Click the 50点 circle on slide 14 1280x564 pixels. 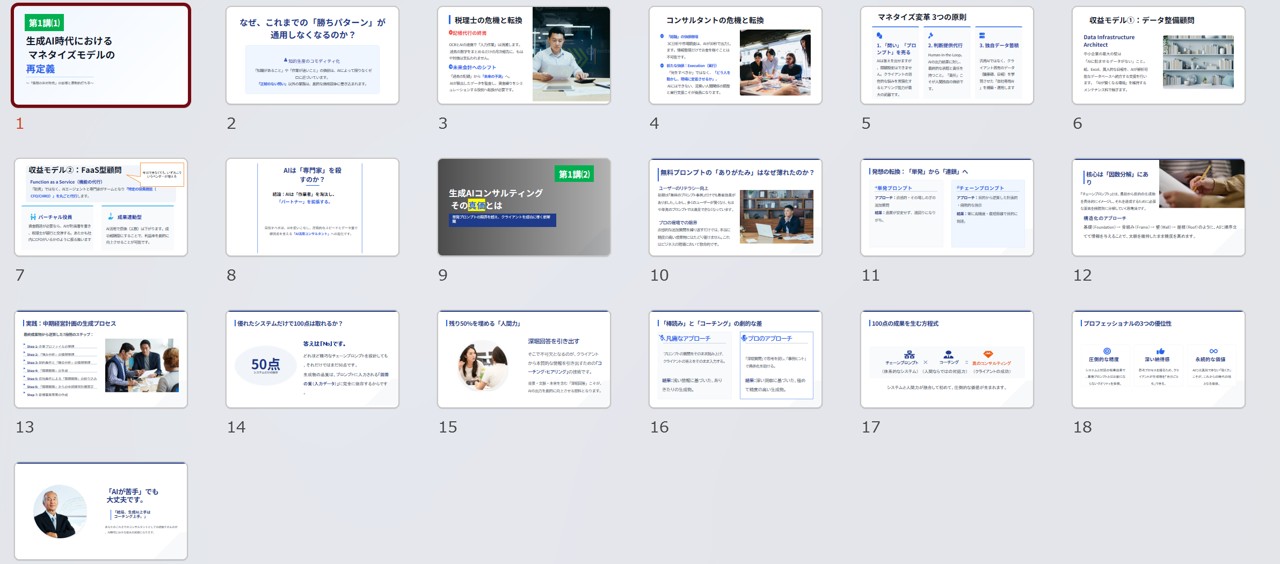[266, 365]
